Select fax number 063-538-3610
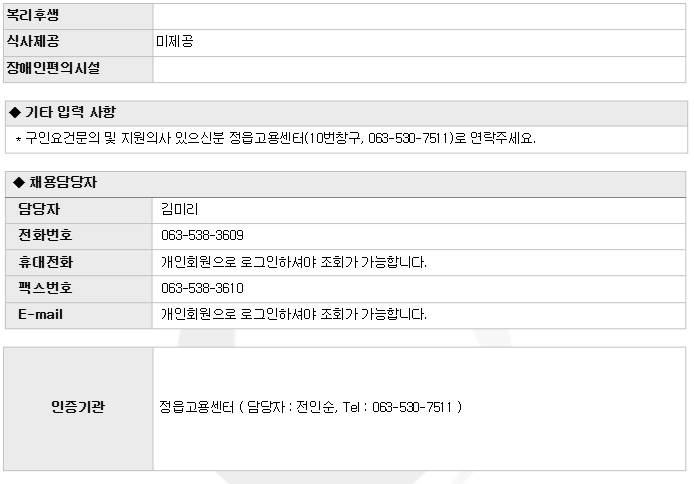This screenshot has height=484, width=694. tap(202, 289)
